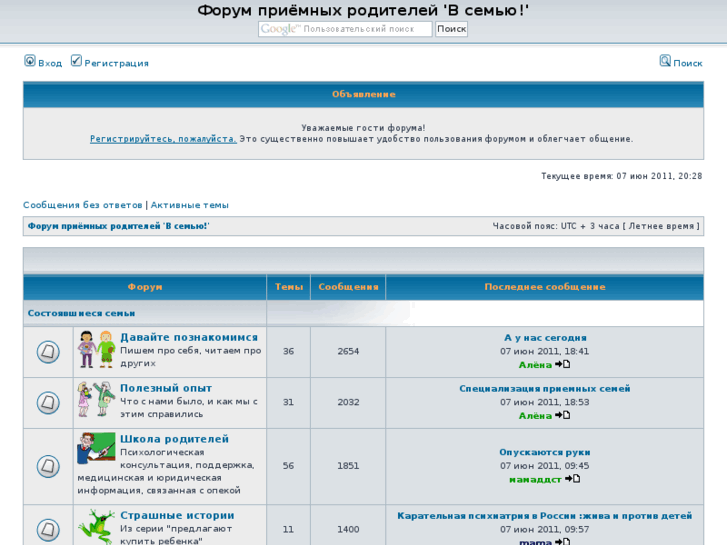Click the Темы column header
727x545 pixels.
289,287
